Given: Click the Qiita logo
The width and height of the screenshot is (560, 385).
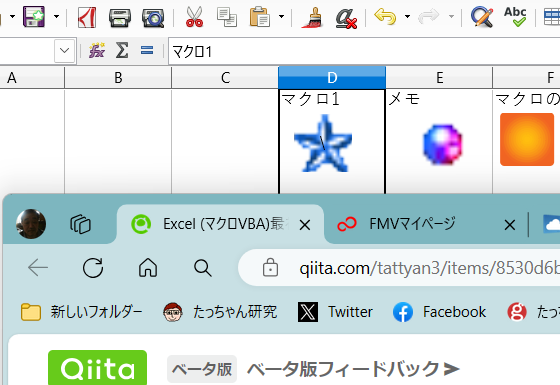Looking at the screenshot, I should coord(98,368).
